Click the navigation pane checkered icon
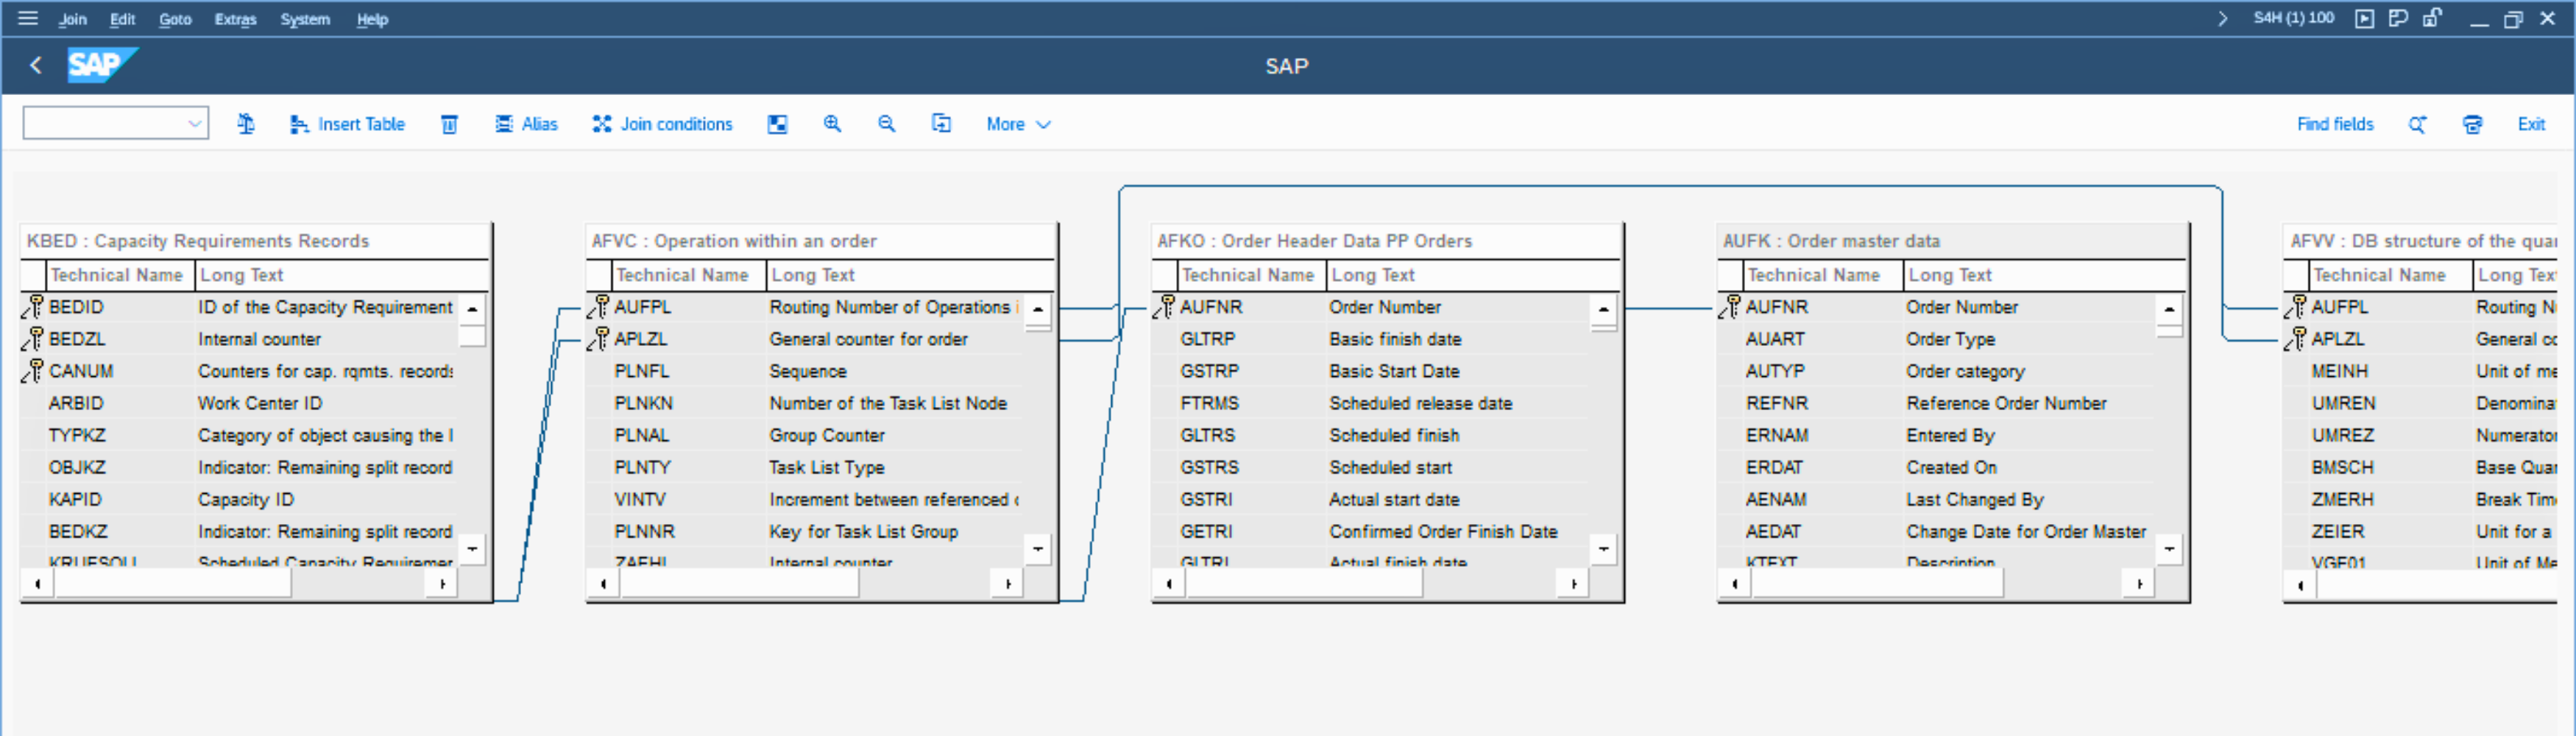 [777, 124]
